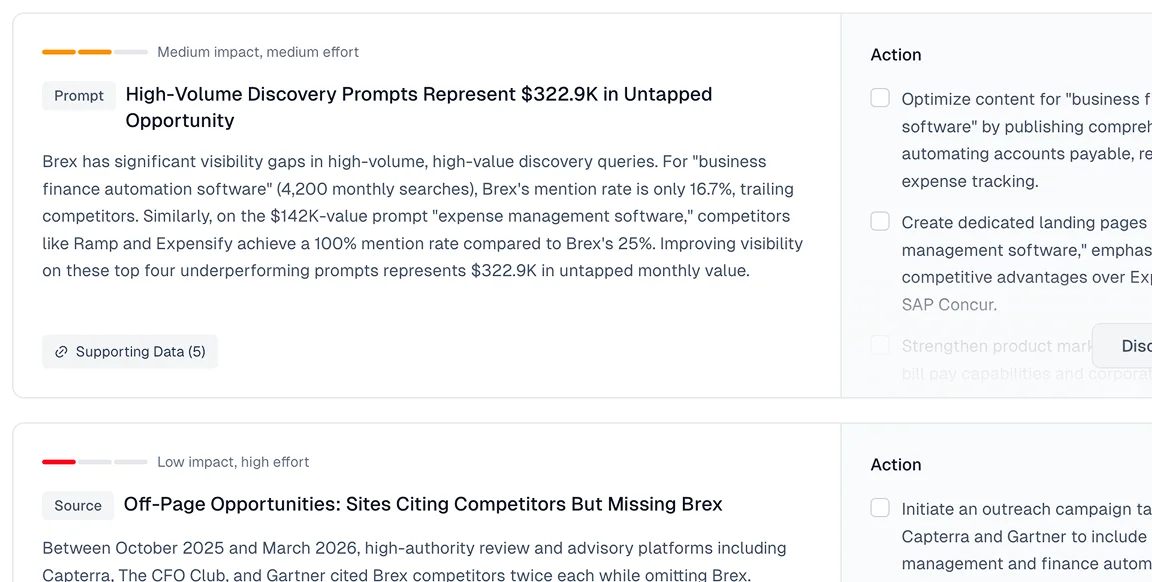1152x582 pixels.
Task: Open the Supporting Data (5) button
Action: coord(130,352)
